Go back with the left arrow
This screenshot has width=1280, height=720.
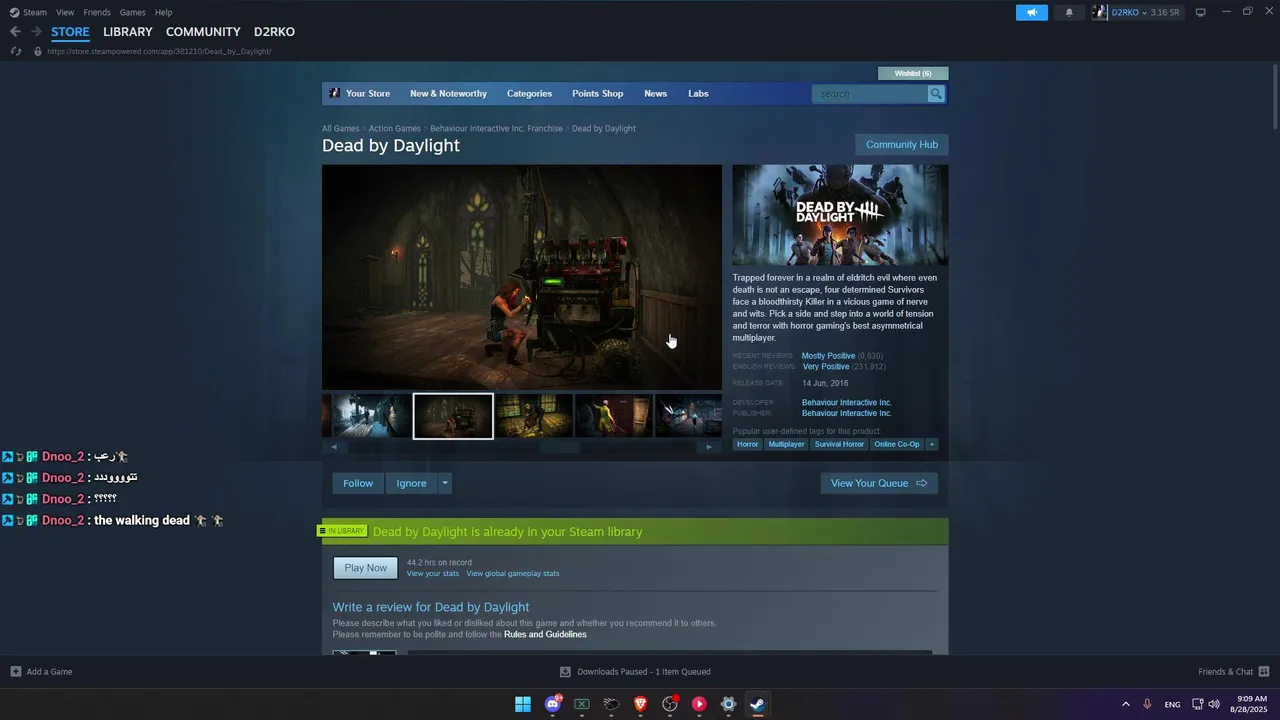[15, 32]
